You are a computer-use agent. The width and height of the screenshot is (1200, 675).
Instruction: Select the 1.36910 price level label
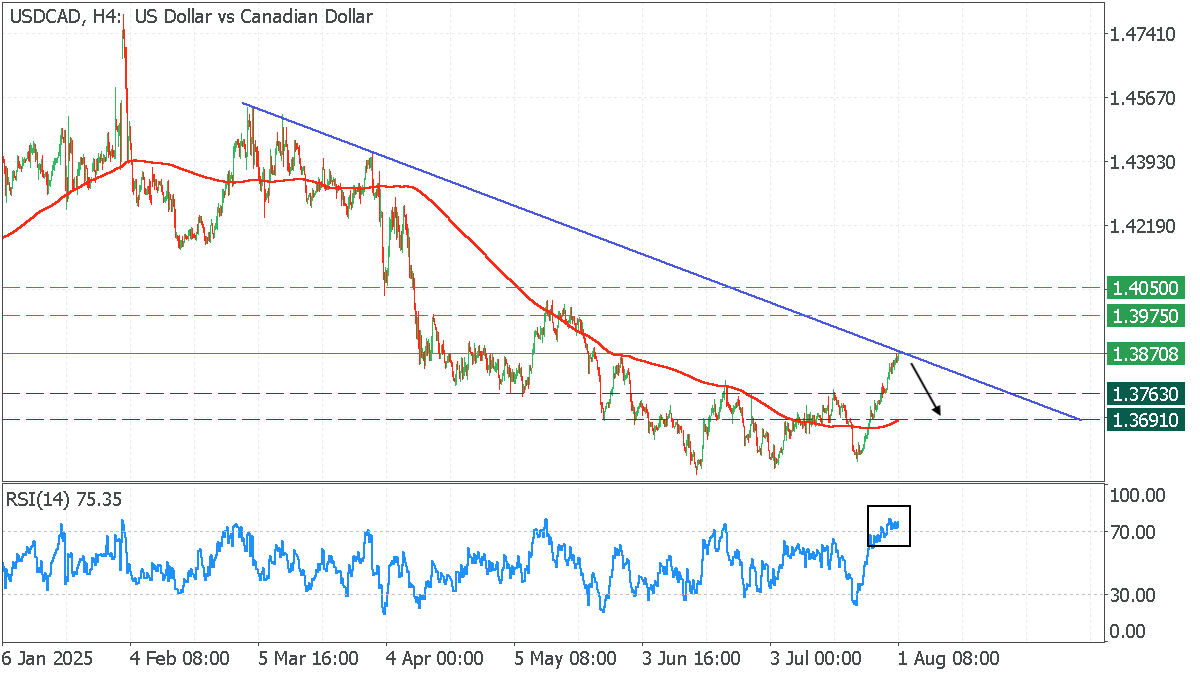(1146, 420)
